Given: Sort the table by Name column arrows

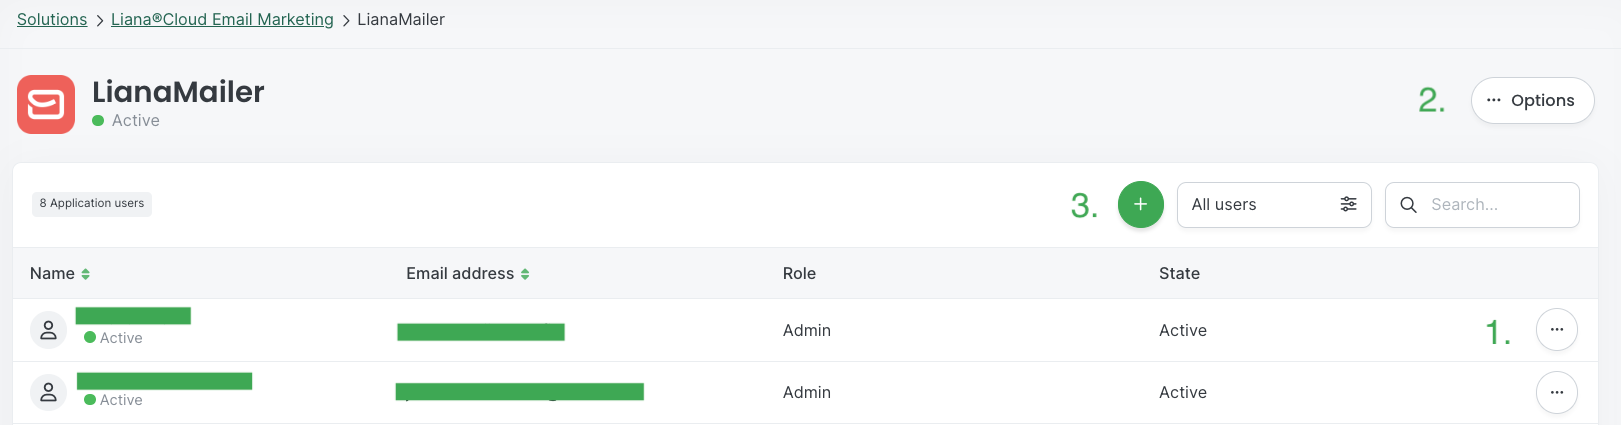Looking at the screenshot, I should tap(86, 274).
